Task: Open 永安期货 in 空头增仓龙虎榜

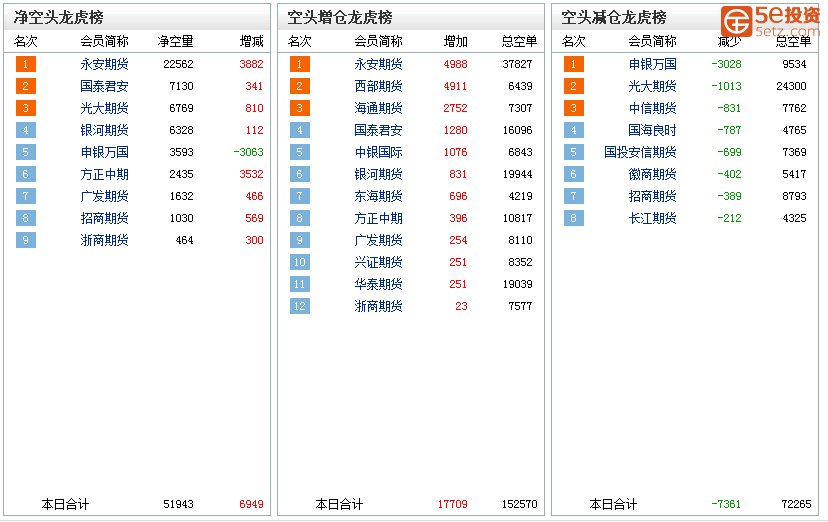Action: (378, 64)
